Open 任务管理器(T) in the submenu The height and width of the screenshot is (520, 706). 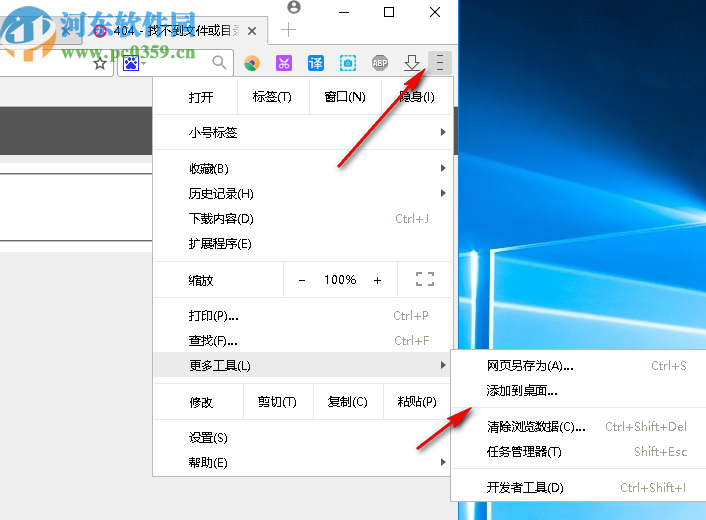pos(579,452)
